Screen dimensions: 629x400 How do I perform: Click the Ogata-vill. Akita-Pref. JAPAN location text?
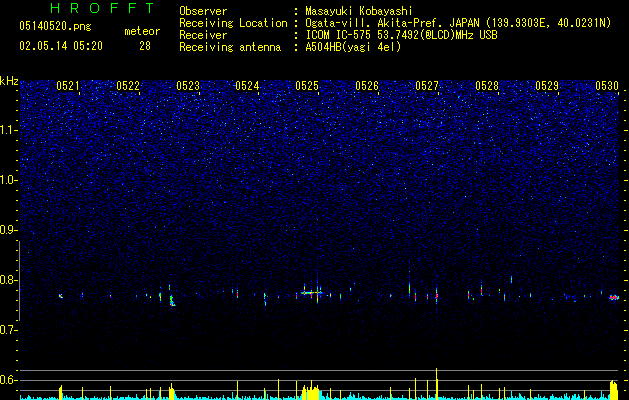[458, 23]
